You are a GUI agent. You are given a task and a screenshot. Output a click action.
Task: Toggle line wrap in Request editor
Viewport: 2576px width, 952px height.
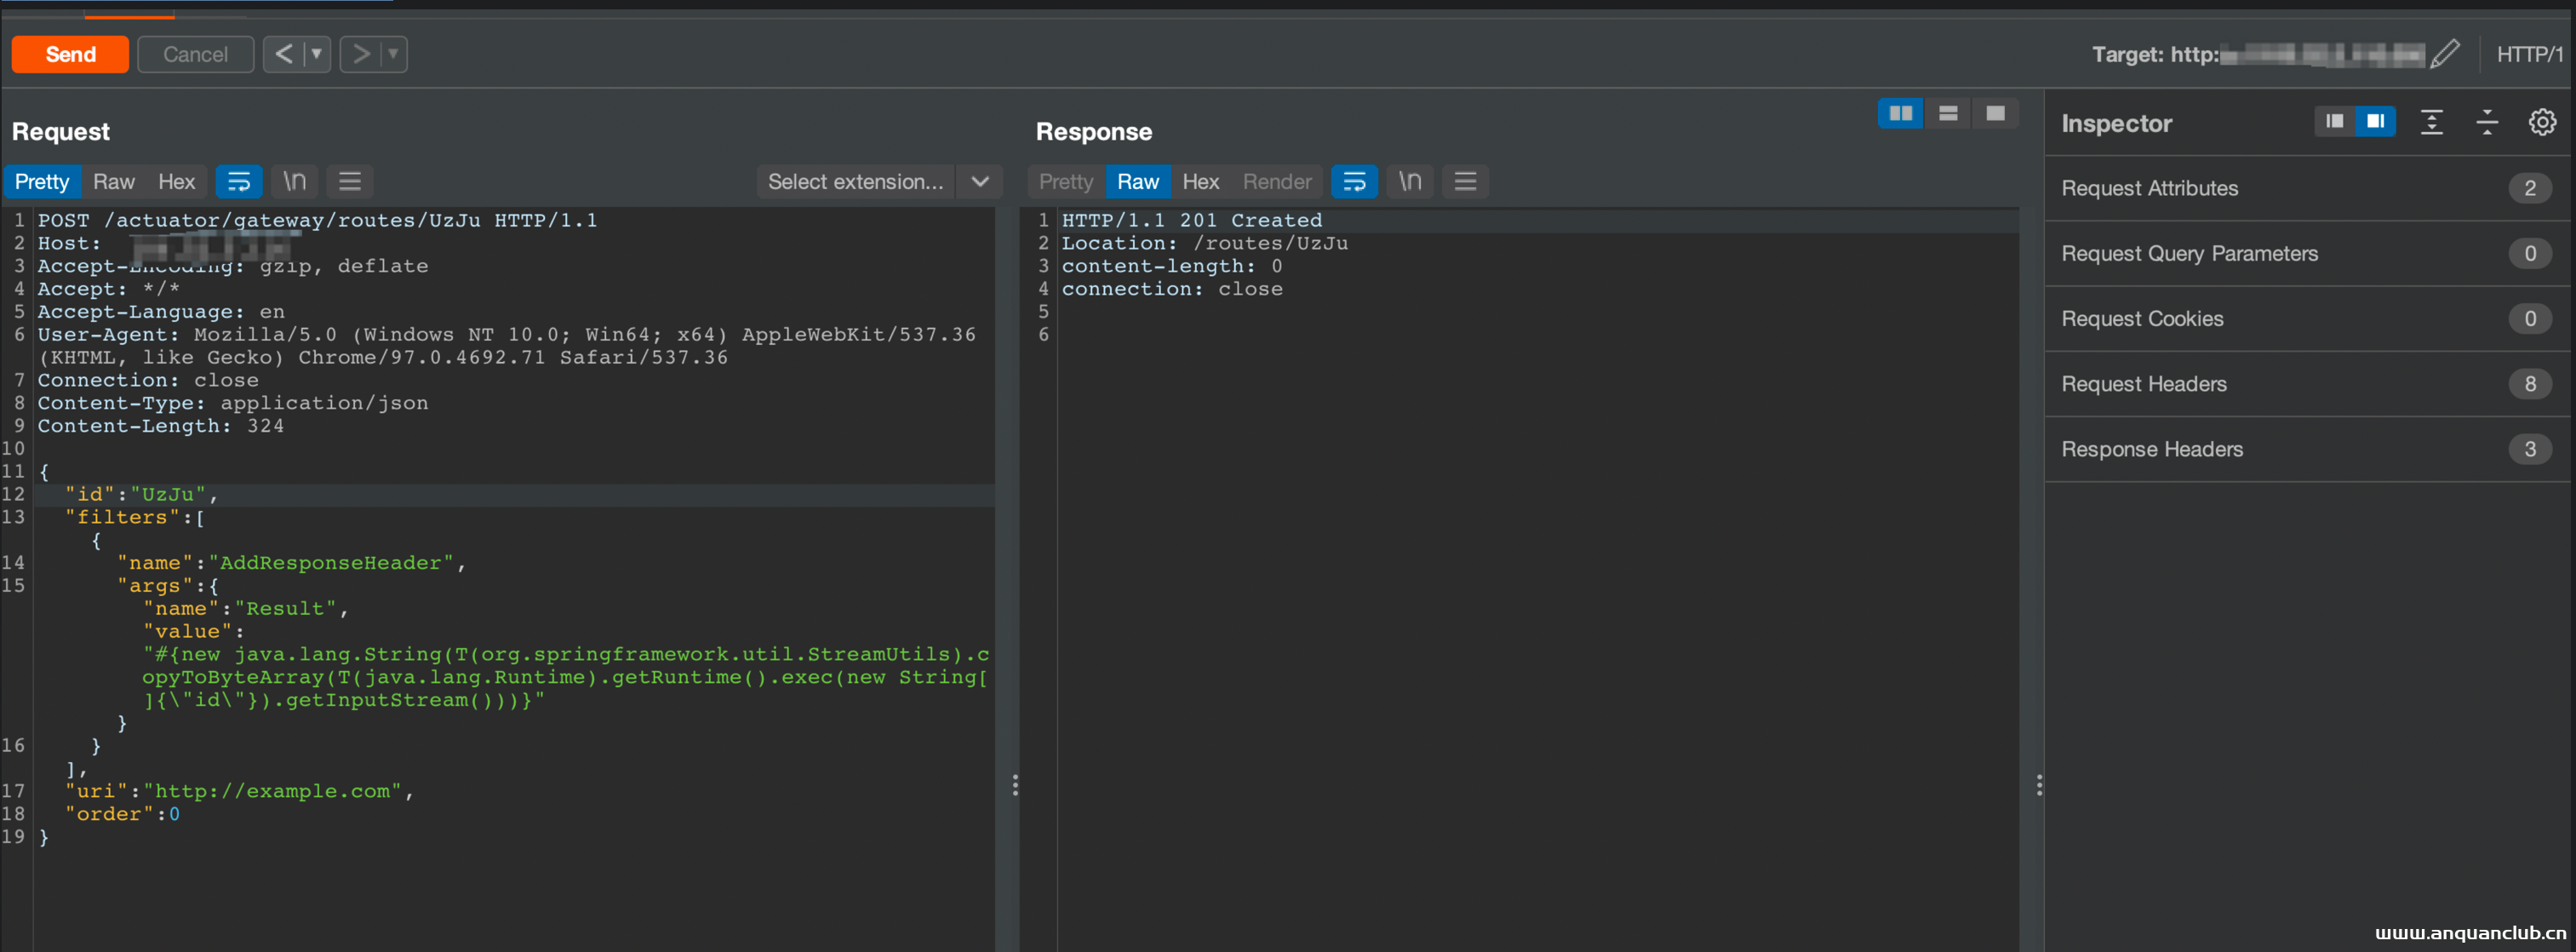pyautogui.click(x=239, y=181)
